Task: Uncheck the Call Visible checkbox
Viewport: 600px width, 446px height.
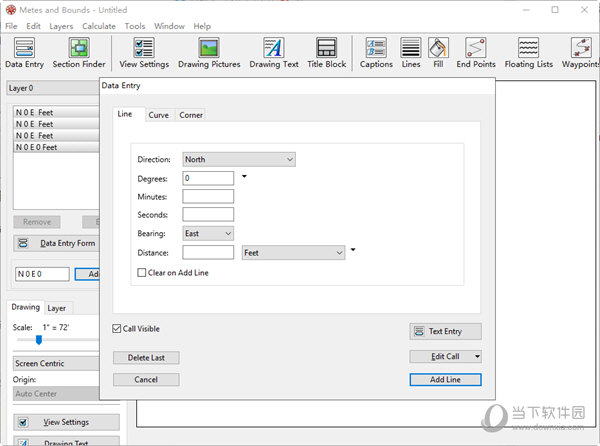Action: pyautogui.click(x=117, y=329)
